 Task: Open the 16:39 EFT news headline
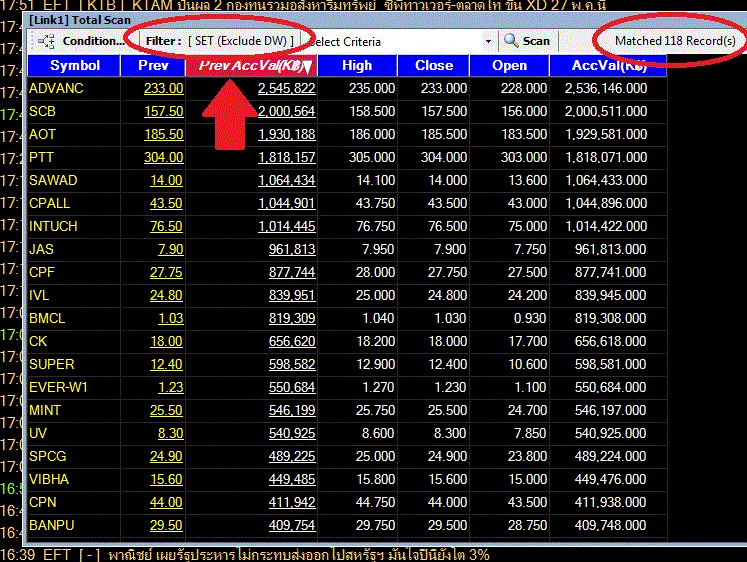pyautogui.click(x=245, y=554)
